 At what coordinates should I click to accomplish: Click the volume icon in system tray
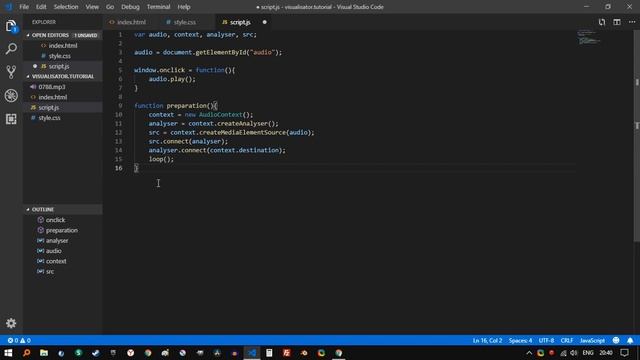click(574, 353)
